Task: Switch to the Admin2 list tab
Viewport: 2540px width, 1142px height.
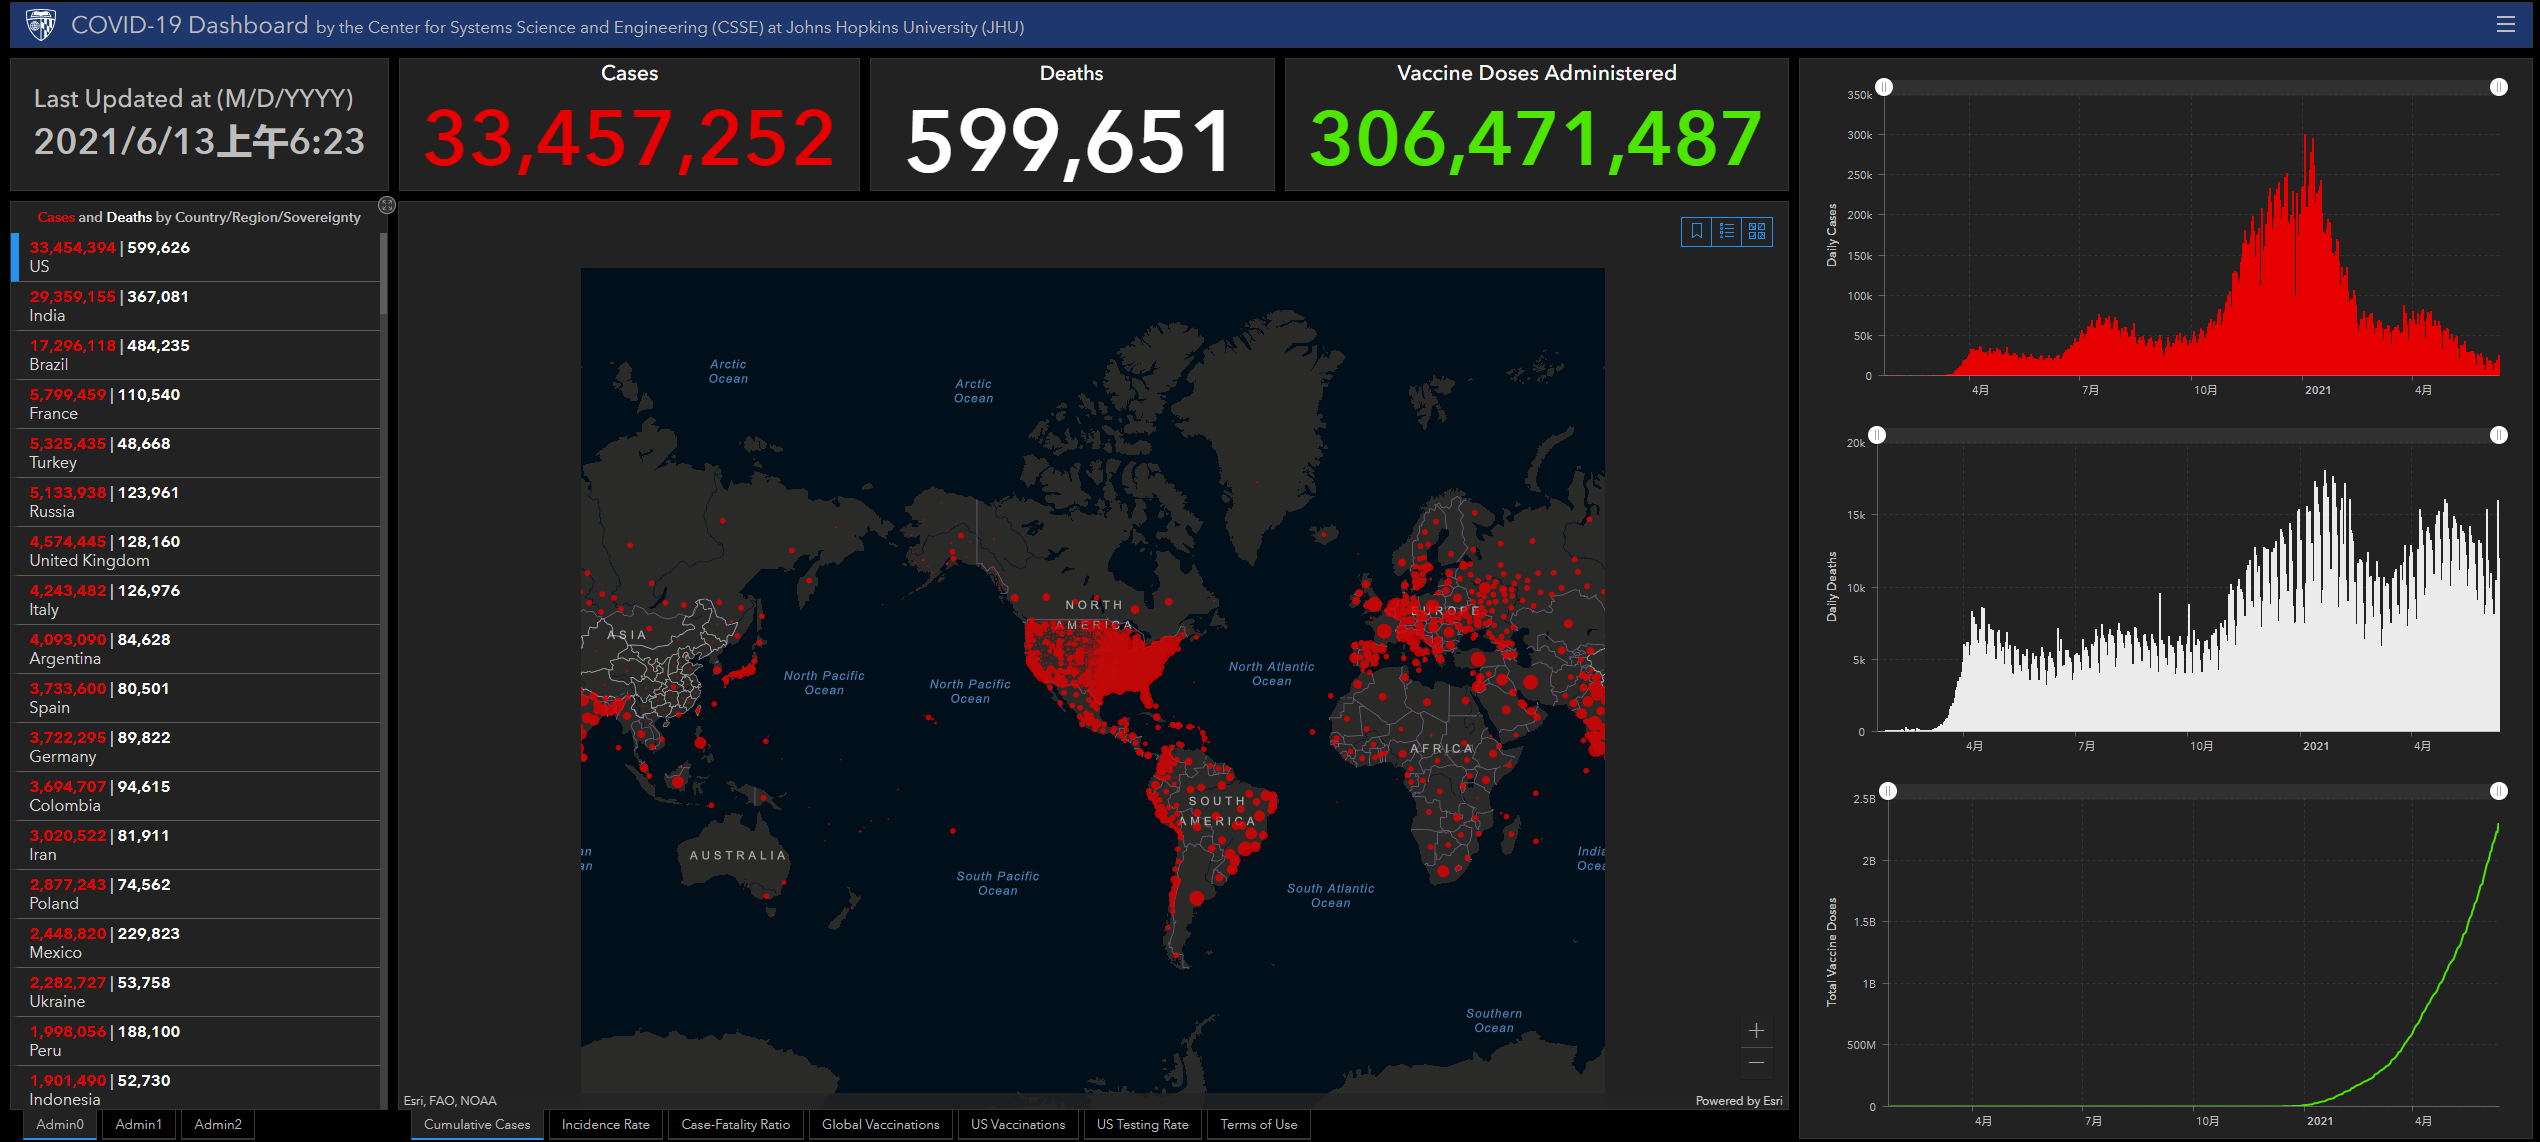Action: tap(218, 1124)
